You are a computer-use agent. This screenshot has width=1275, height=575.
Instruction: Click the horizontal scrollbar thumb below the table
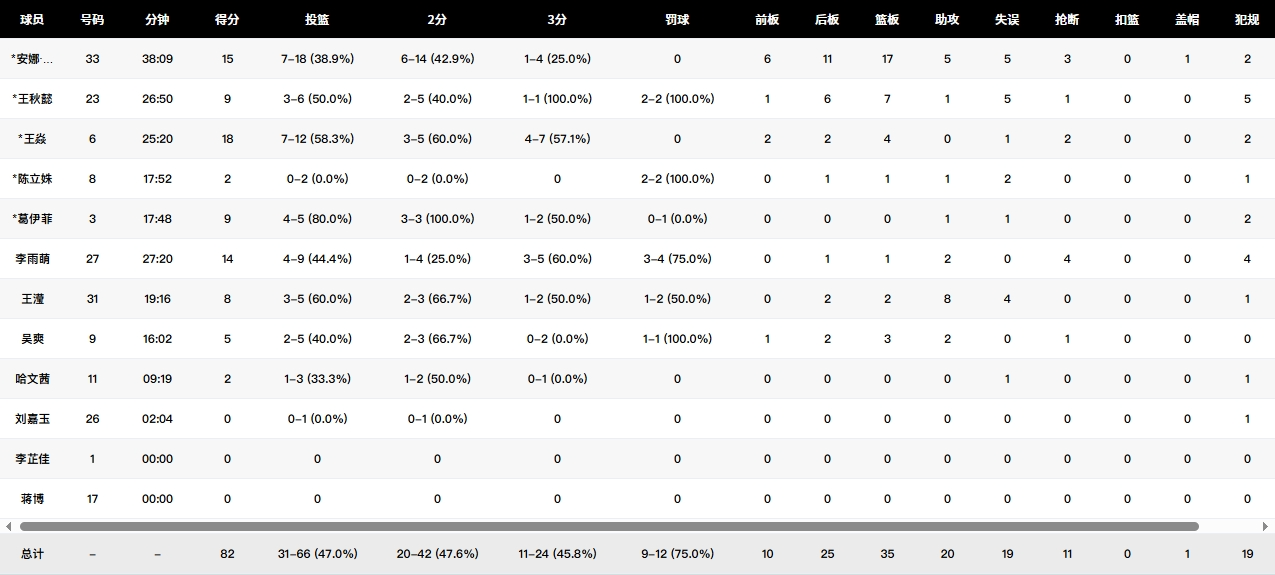tap(608, 526)
